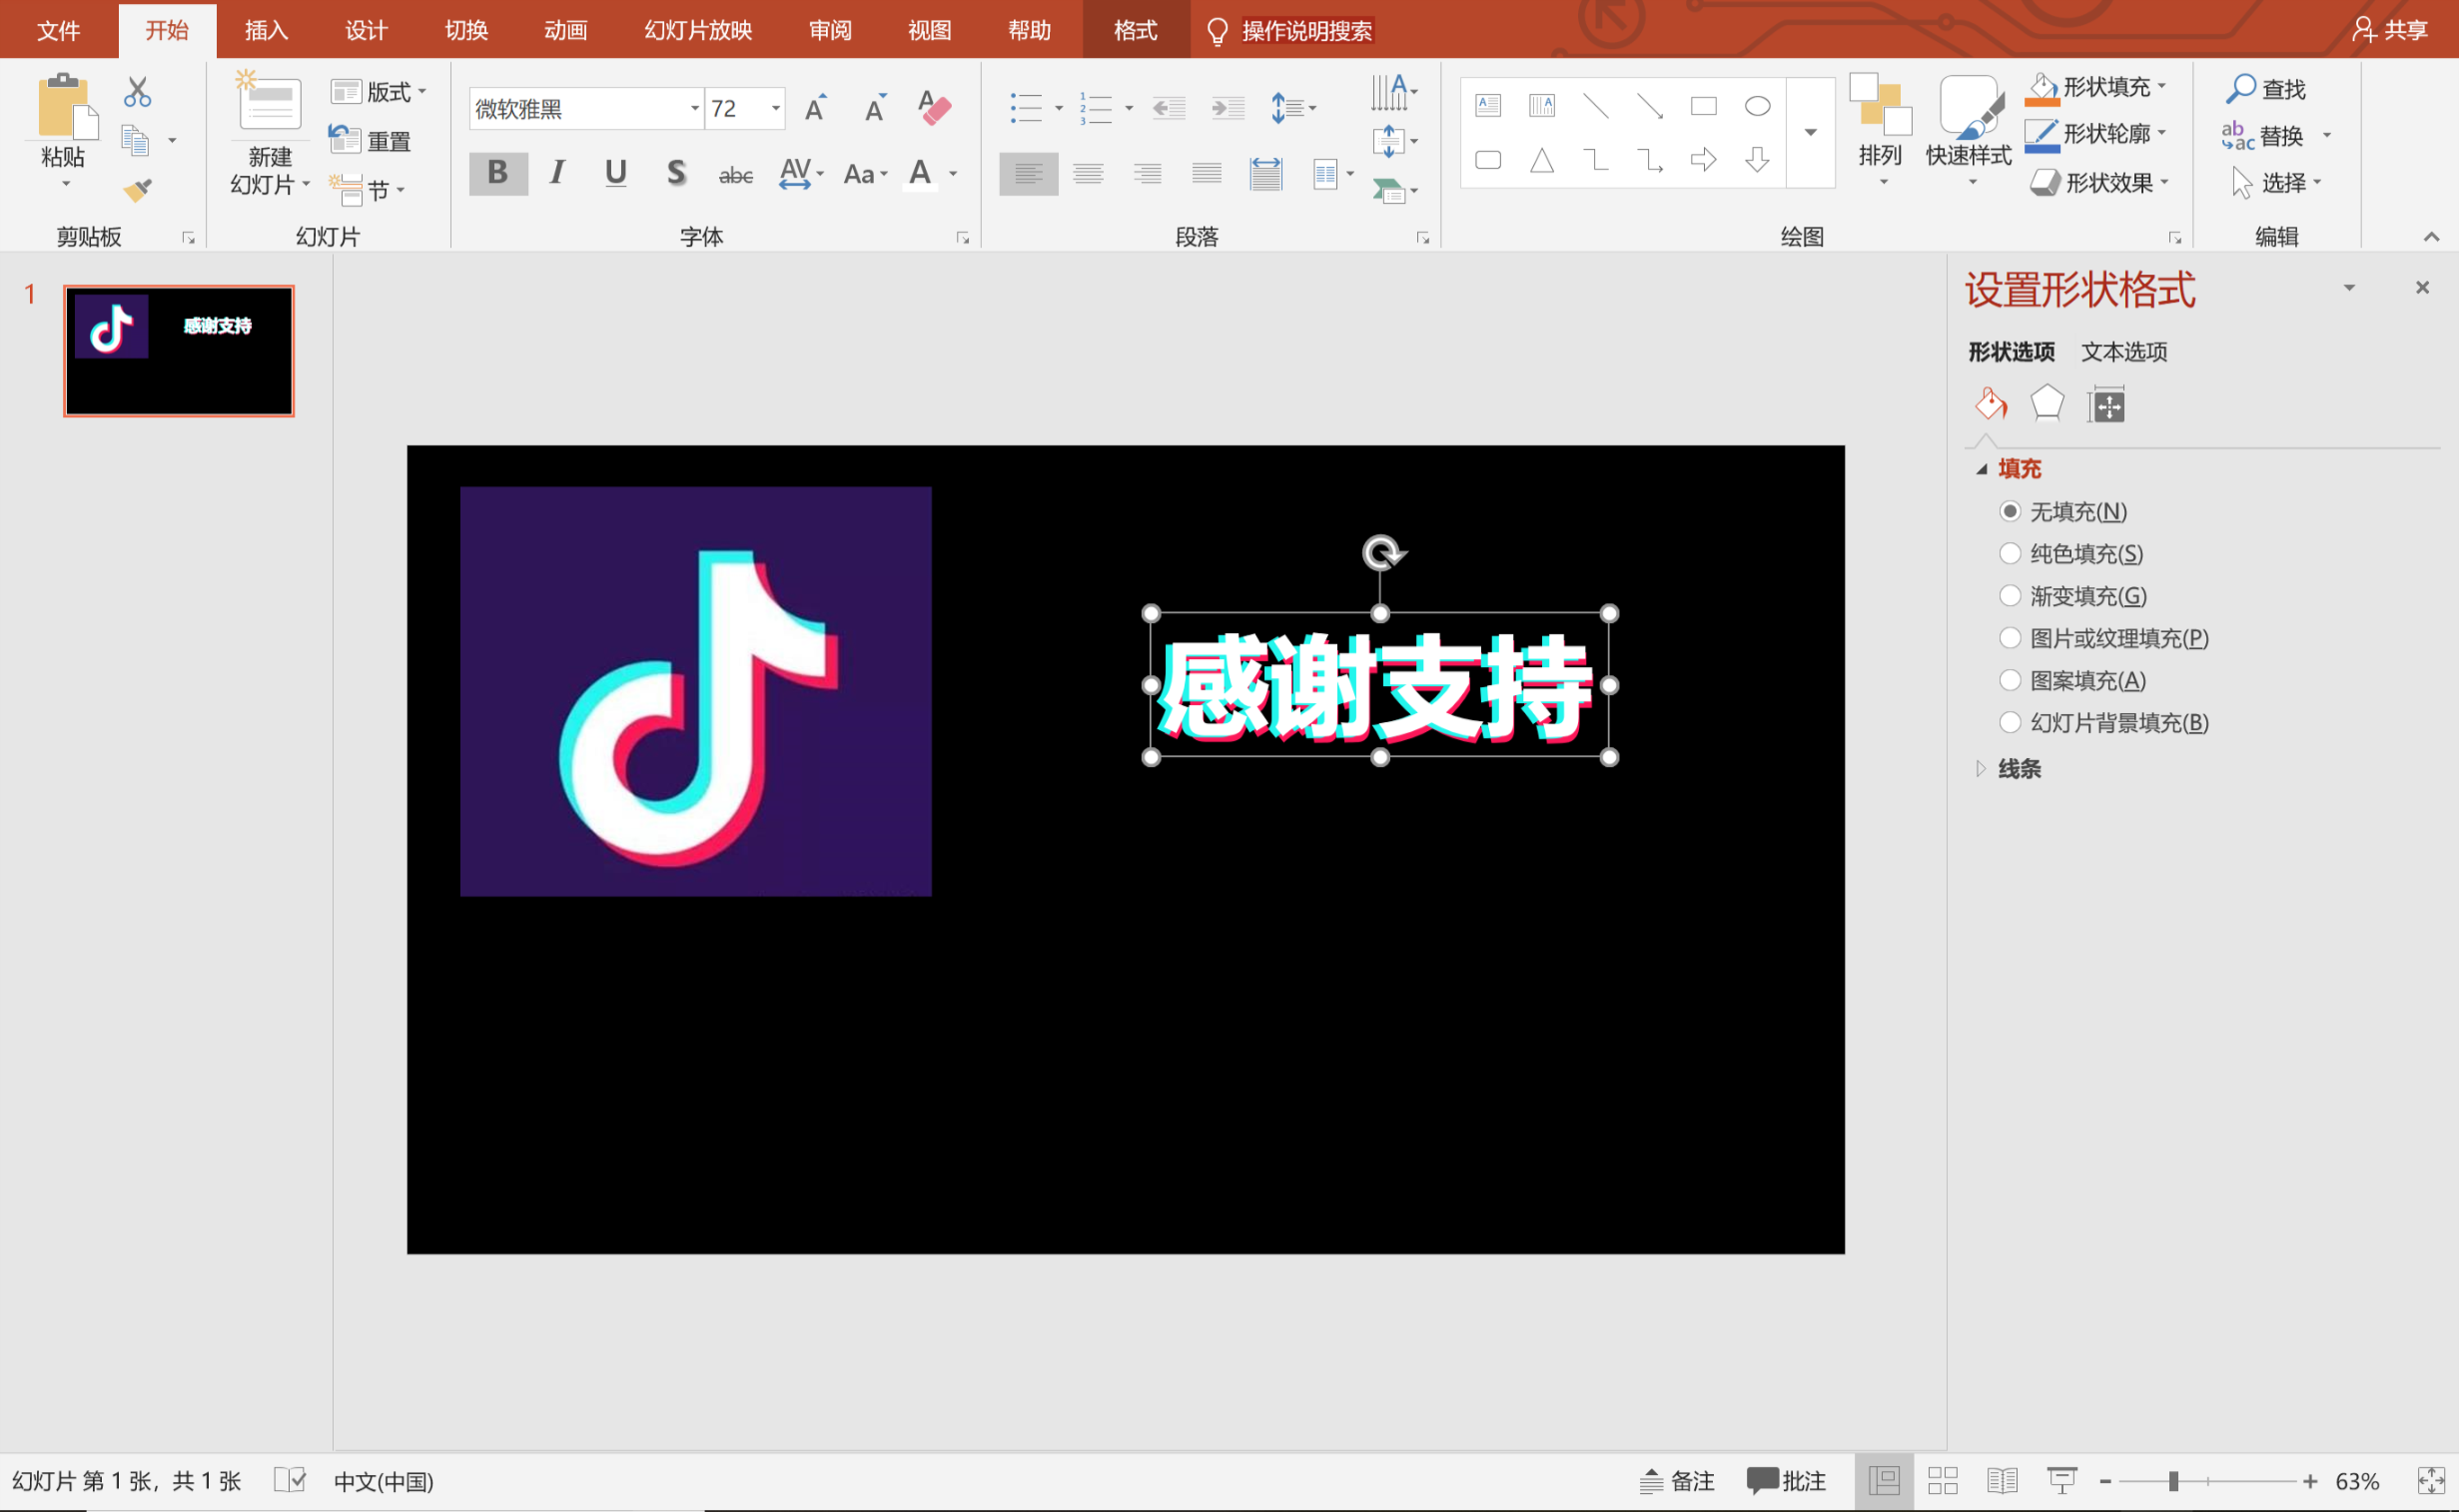Click the Cut scissors icon
2459x1512 pixels.
(137, 92)
